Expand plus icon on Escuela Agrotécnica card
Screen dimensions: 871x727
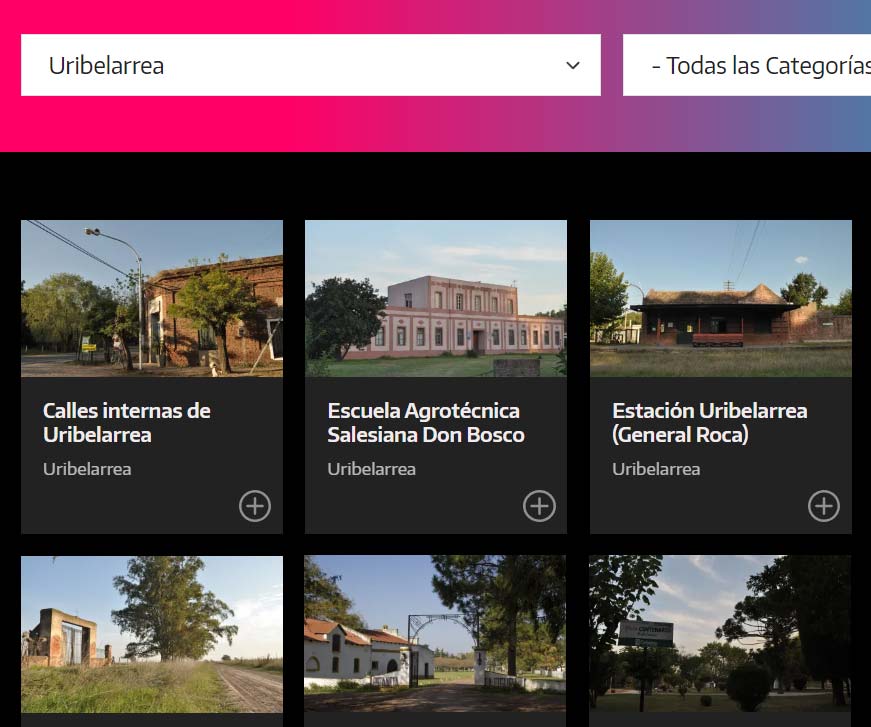[539, 506]
